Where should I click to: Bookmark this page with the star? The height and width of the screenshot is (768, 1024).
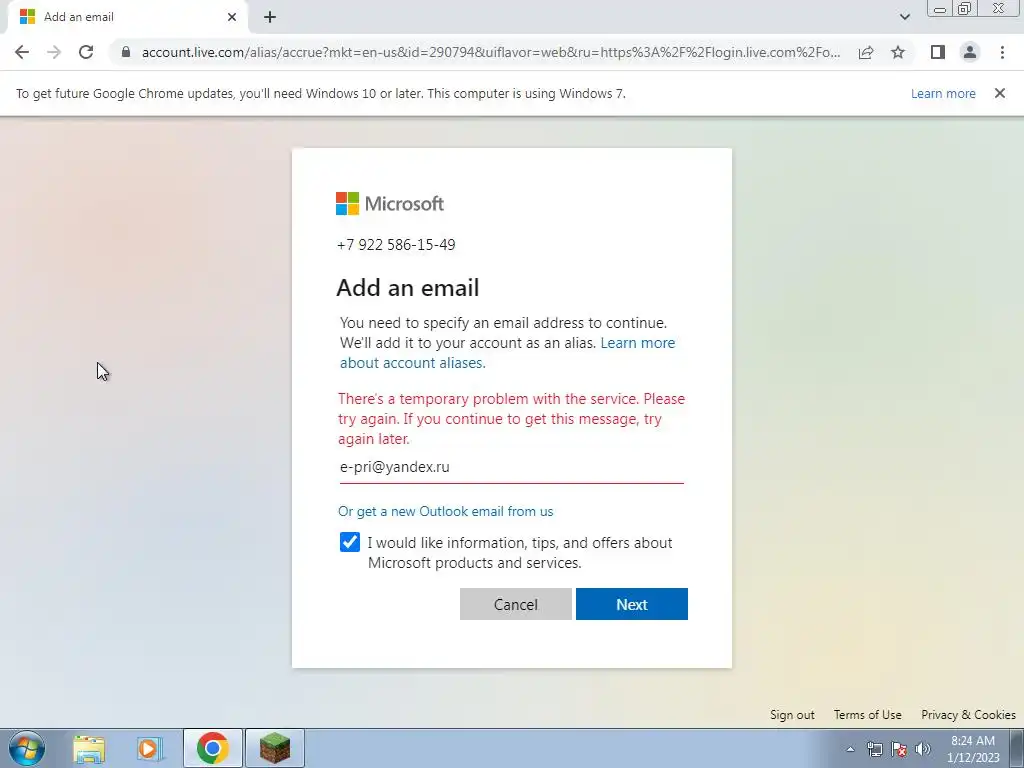[x=898, y=52]
